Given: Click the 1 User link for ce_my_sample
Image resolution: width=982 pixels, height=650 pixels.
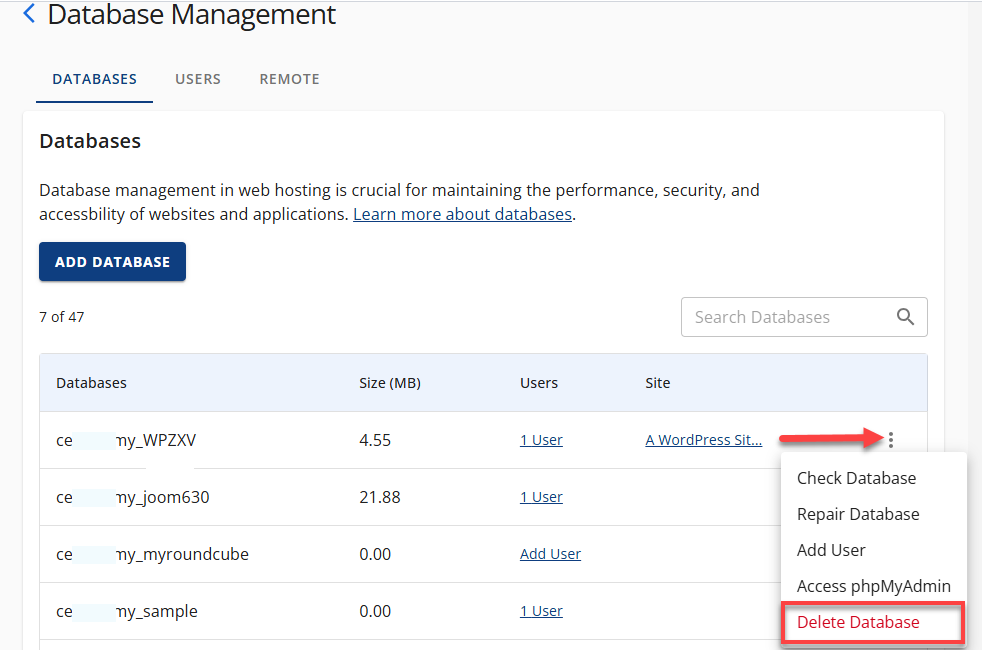Looking at the screenshot, I should tap(541, 610).
